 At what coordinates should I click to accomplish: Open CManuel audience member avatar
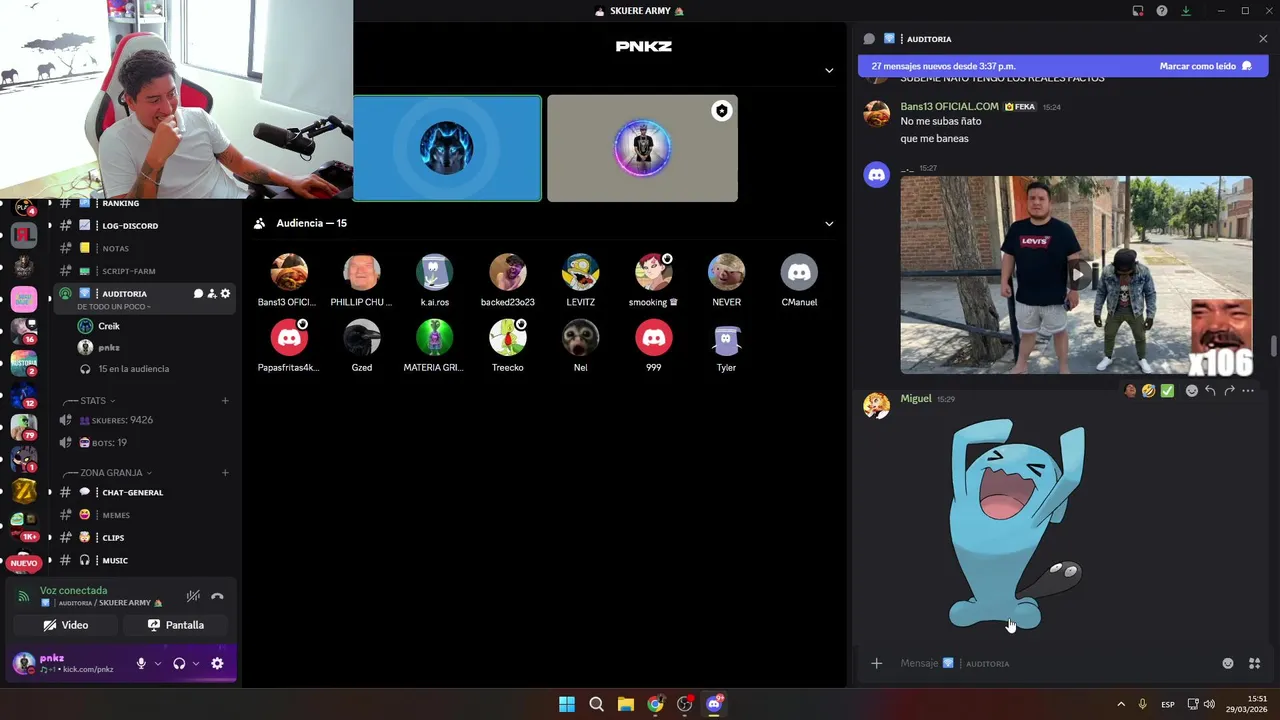coord(799,272)
